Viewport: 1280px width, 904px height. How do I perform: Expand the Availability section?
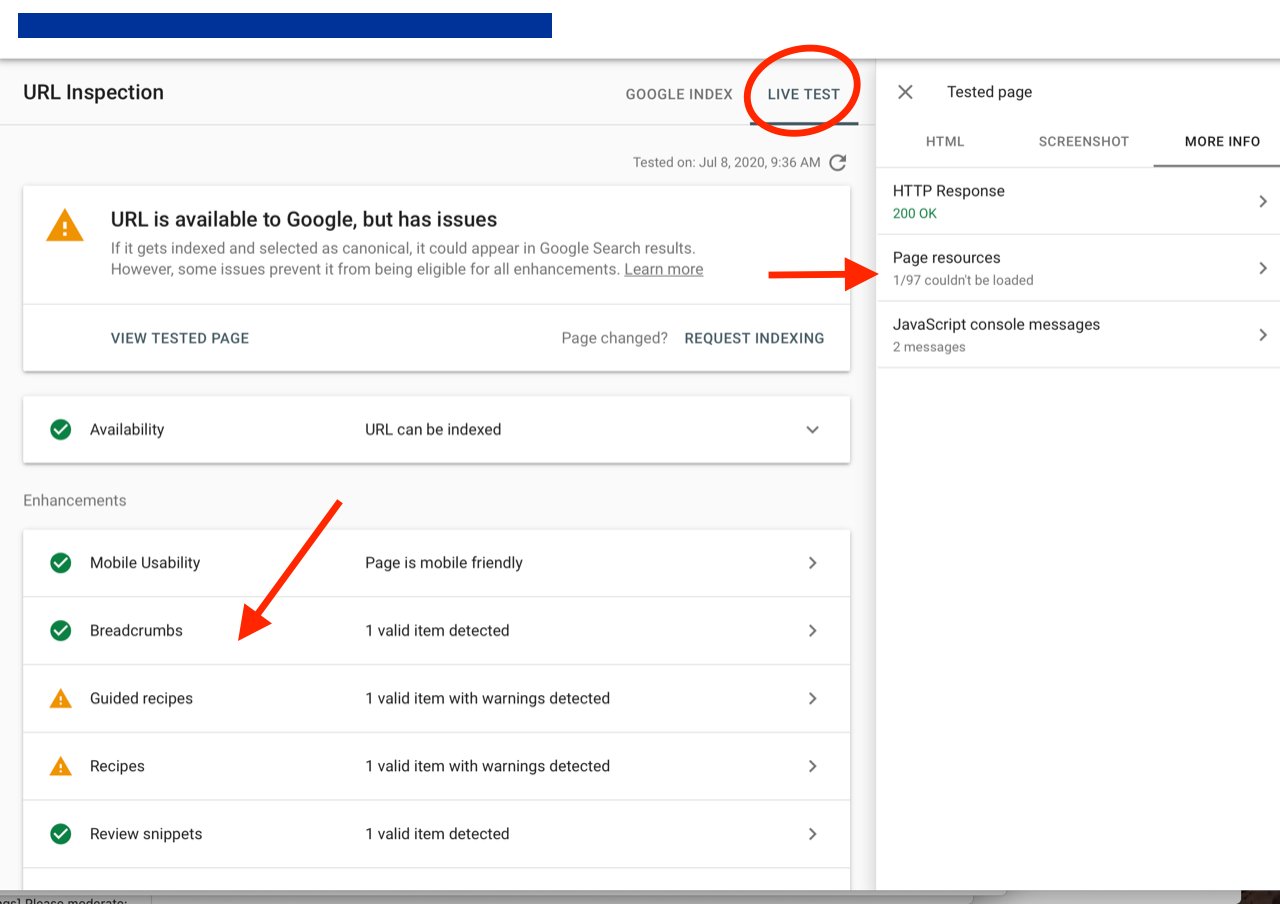(813, 429)
